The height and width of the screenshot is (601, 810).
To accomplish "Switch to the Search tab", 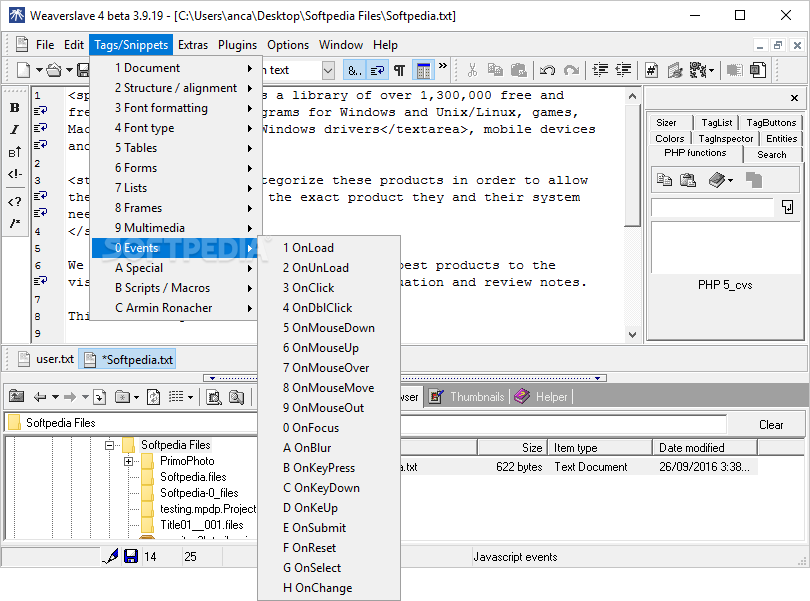I will pyautogui.click(x=771, y=155).
